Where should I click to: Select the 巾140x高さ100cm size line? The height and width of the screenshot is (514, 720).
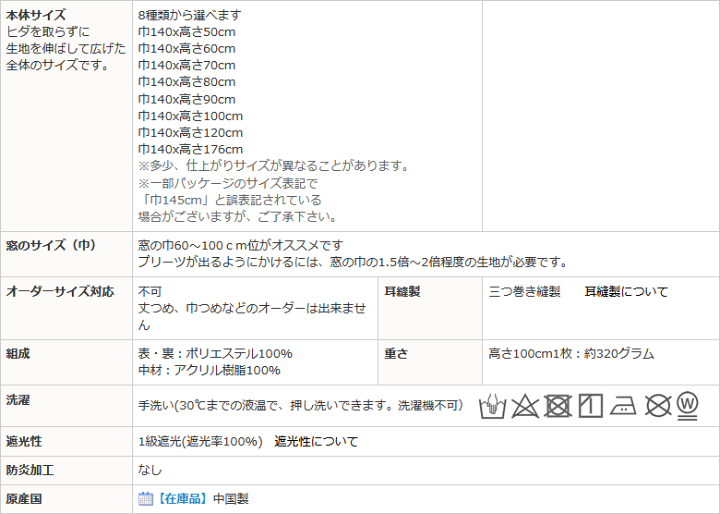[190, 116]
